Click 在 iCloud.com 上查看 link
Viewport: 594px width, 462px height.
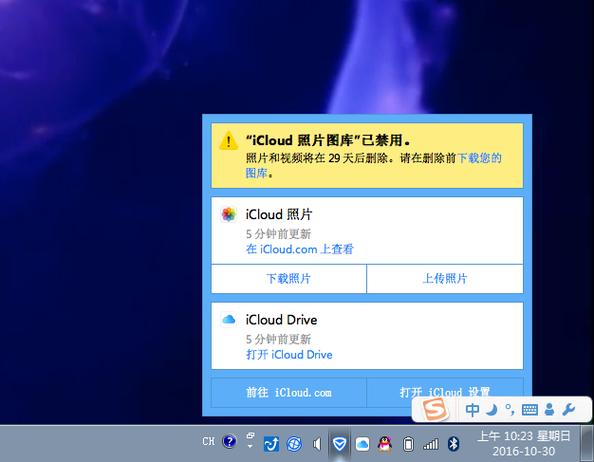point(299,249)
